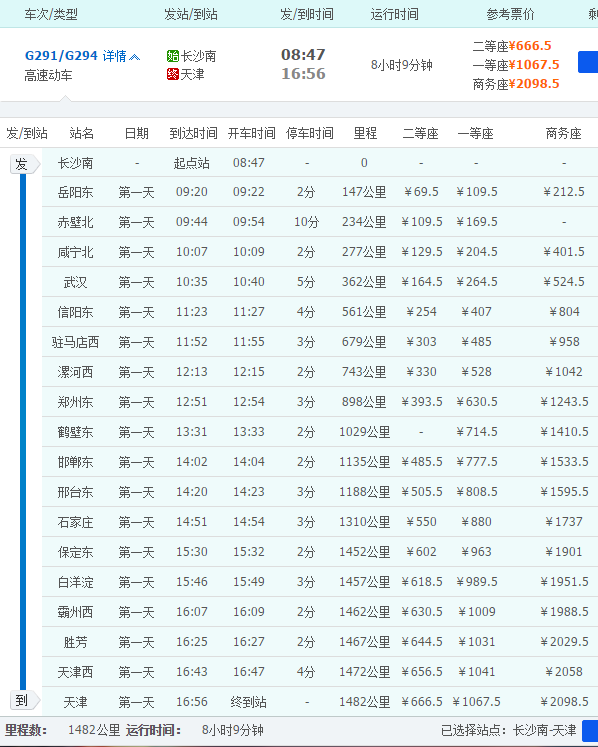
Task: Click the ¥550 second-class price for 石家庄
Action: point(421,522)
